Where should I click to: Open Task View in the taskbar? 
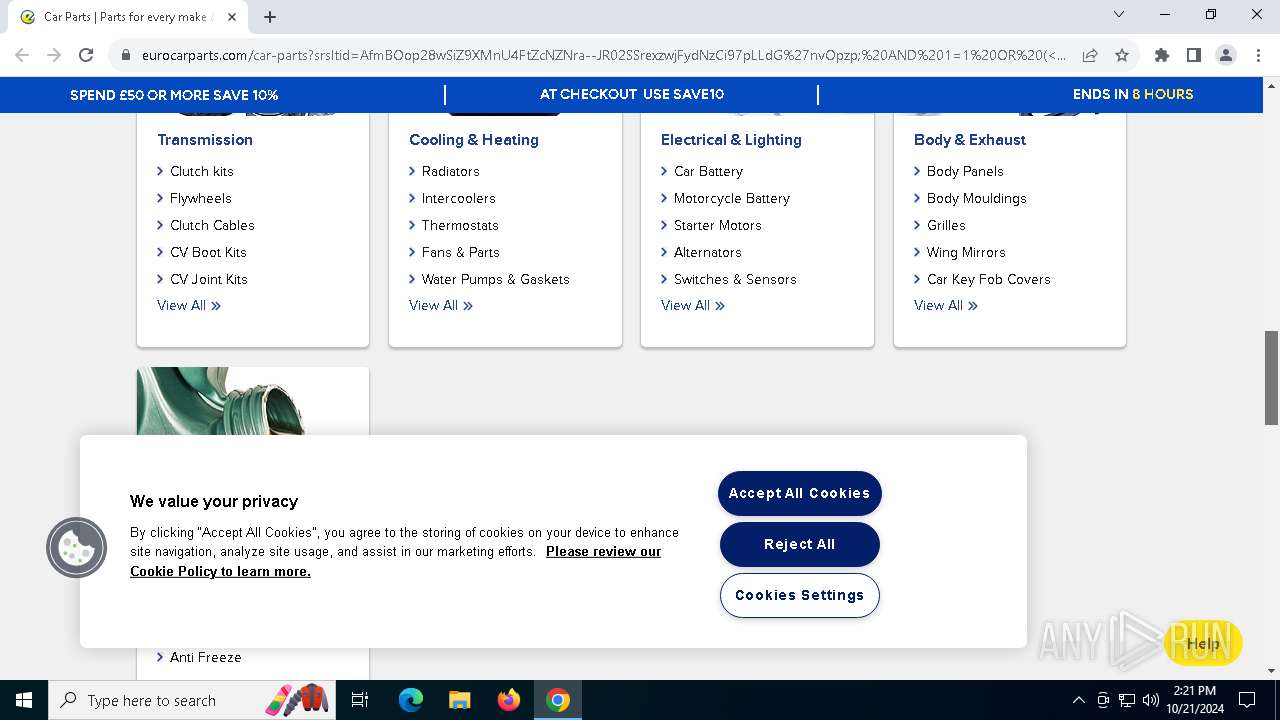(x=360, y=700)
